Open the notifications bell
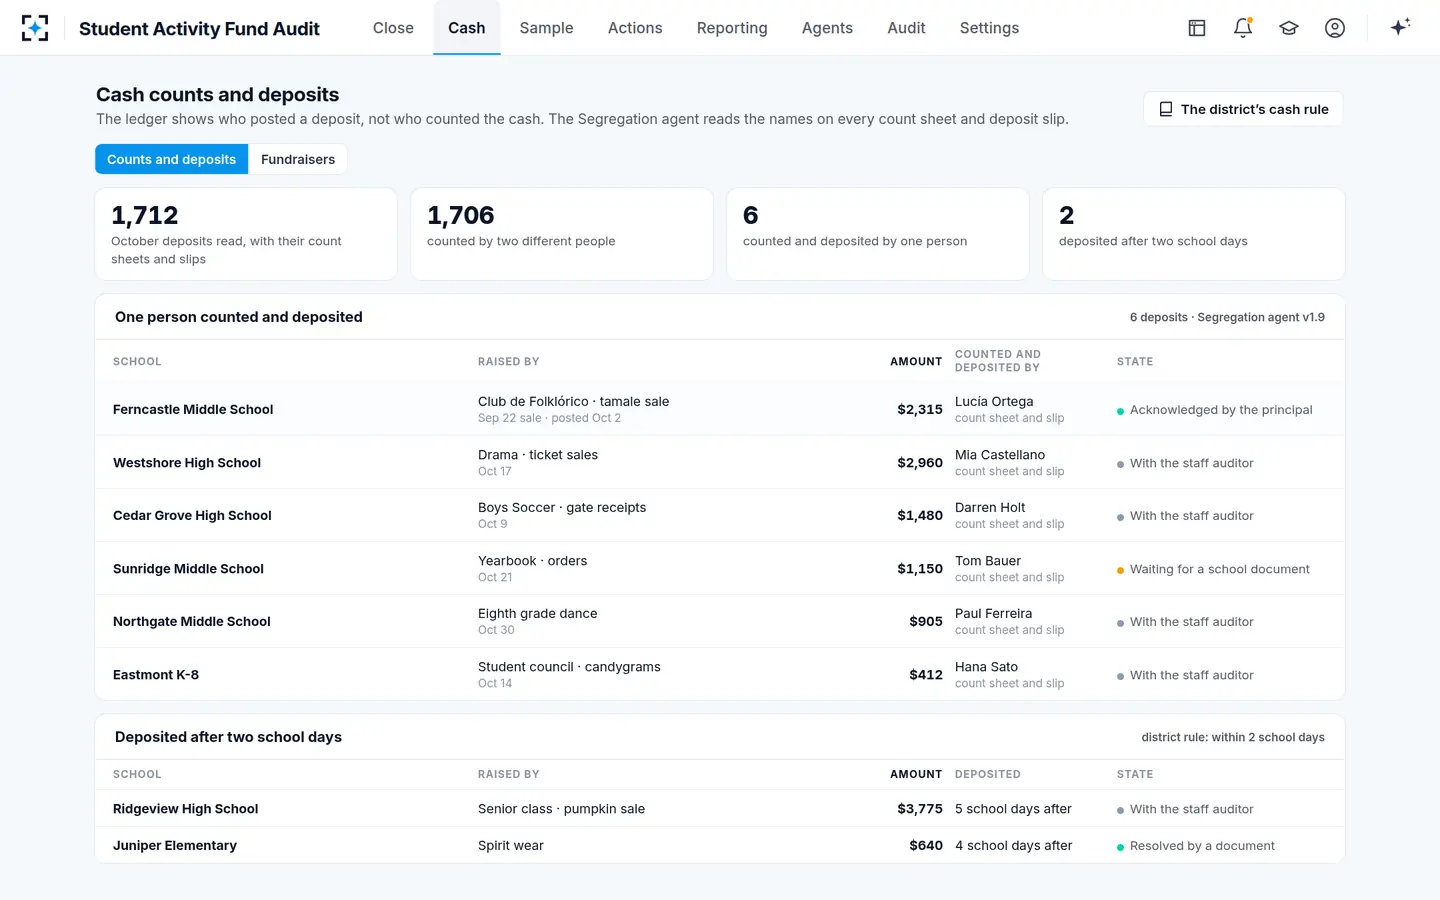 pos(1243,28)
